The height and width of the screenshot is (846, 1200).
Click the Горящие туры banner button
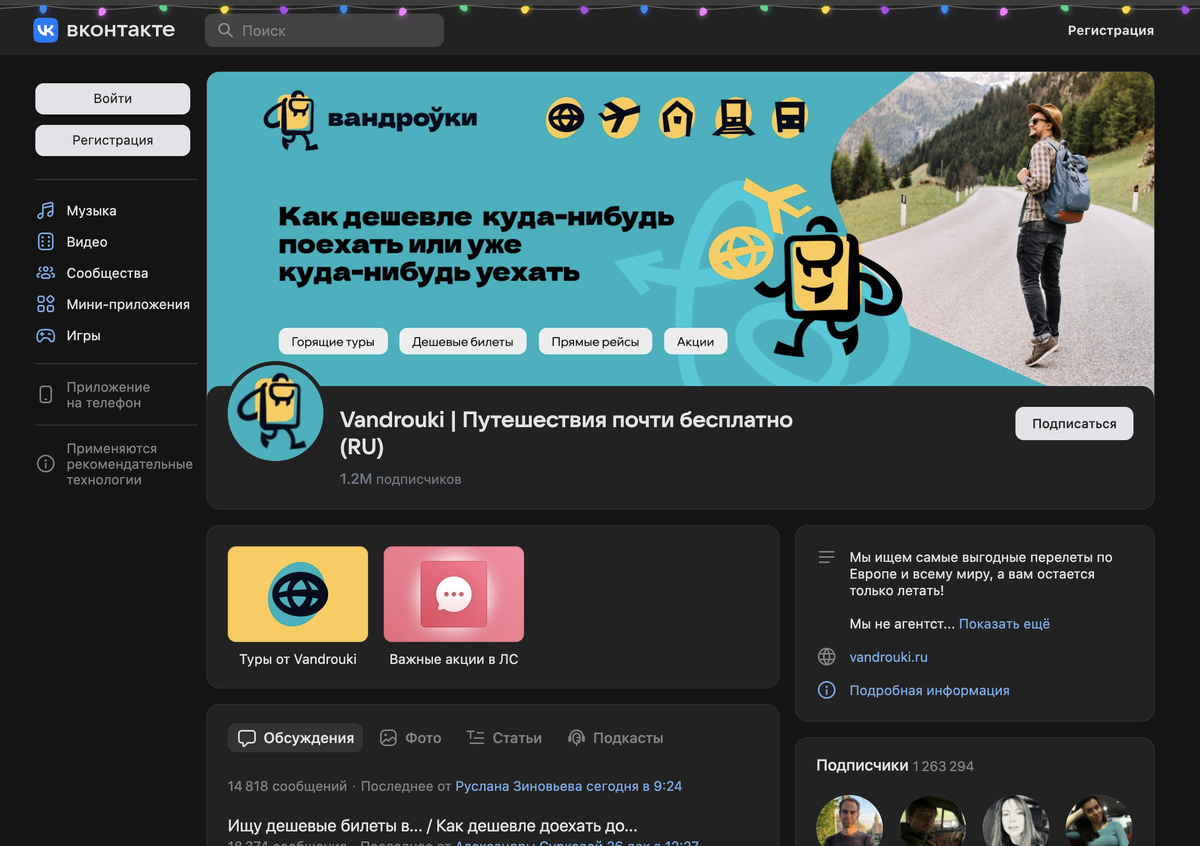click(x=333, y=342)
